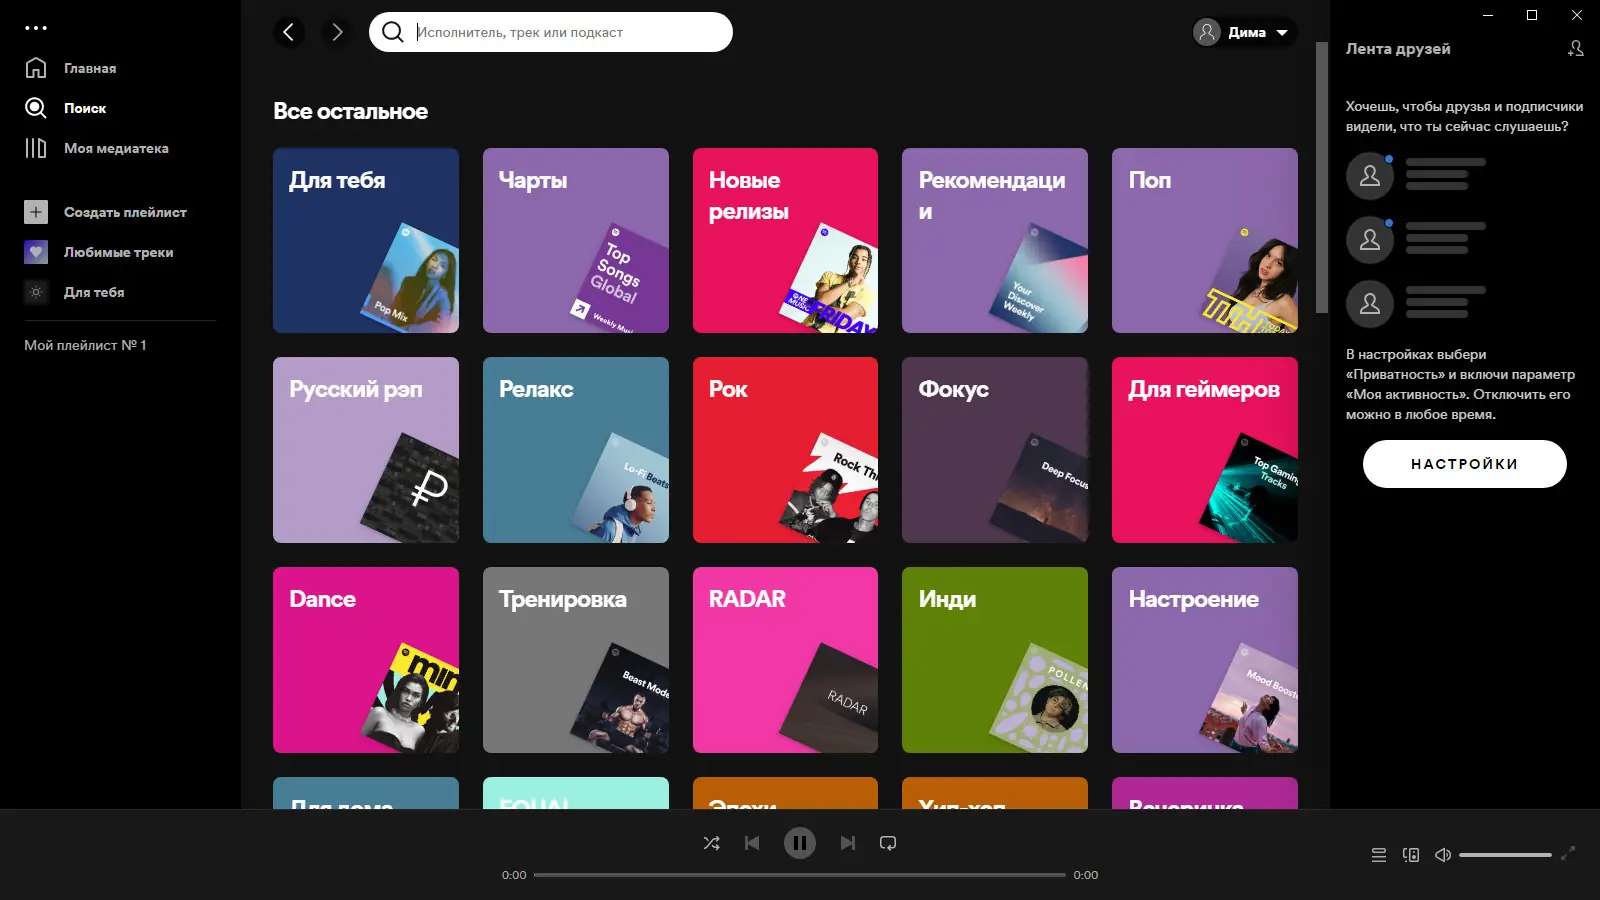Open the Инди category card
Screen dimensions: 1600x900
pos(995,660)
